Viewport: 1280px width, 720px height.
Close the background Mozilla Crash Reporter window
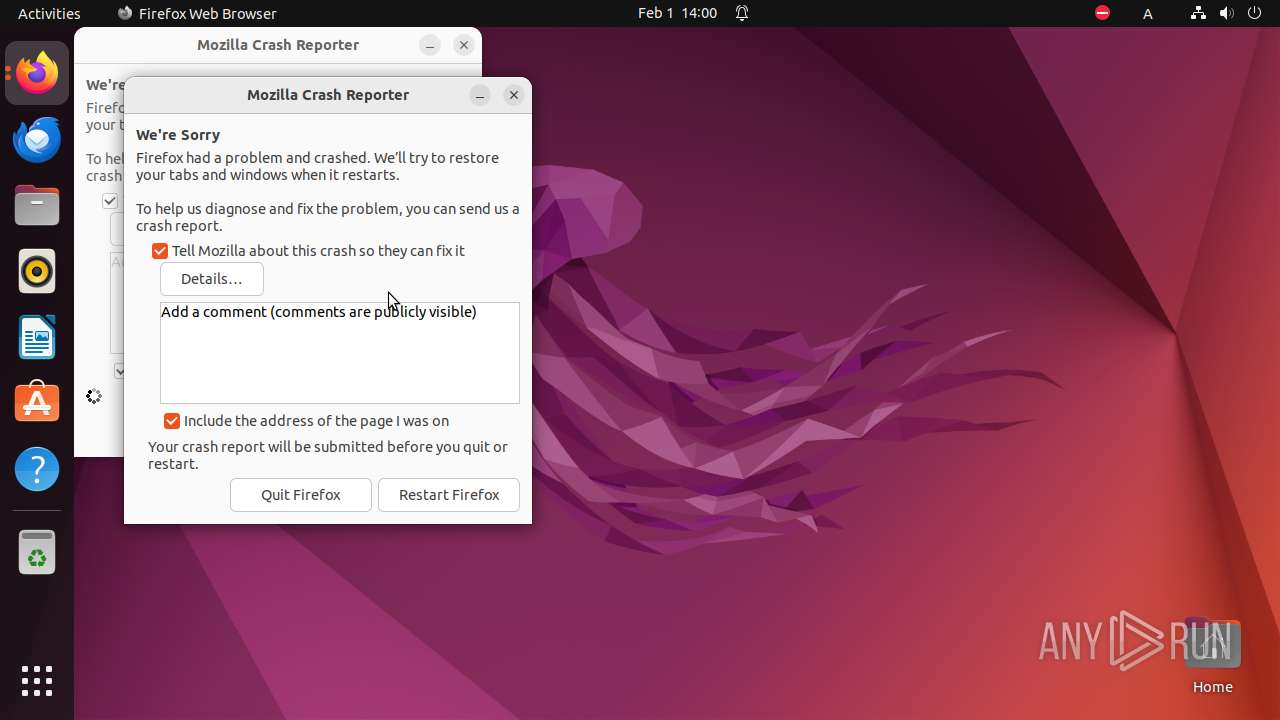(x=463, y=45)
